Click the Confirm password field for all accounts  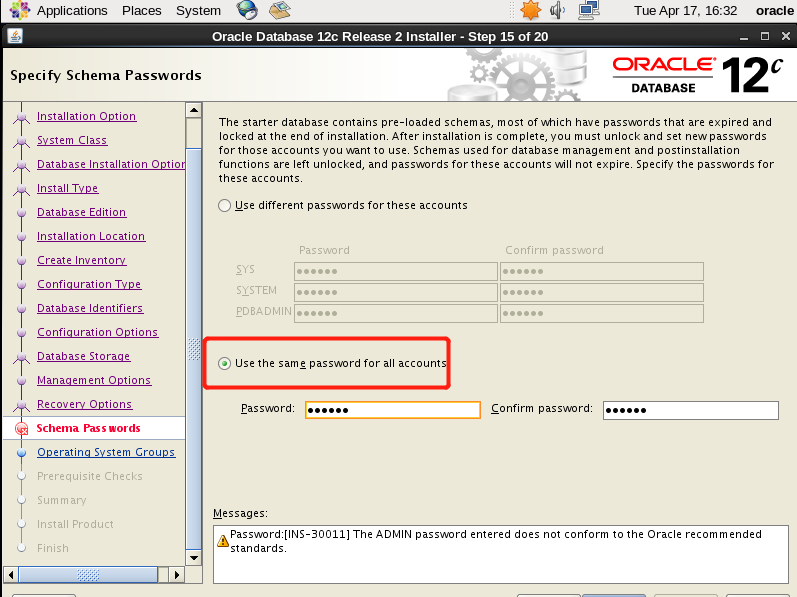coord(690,410)
